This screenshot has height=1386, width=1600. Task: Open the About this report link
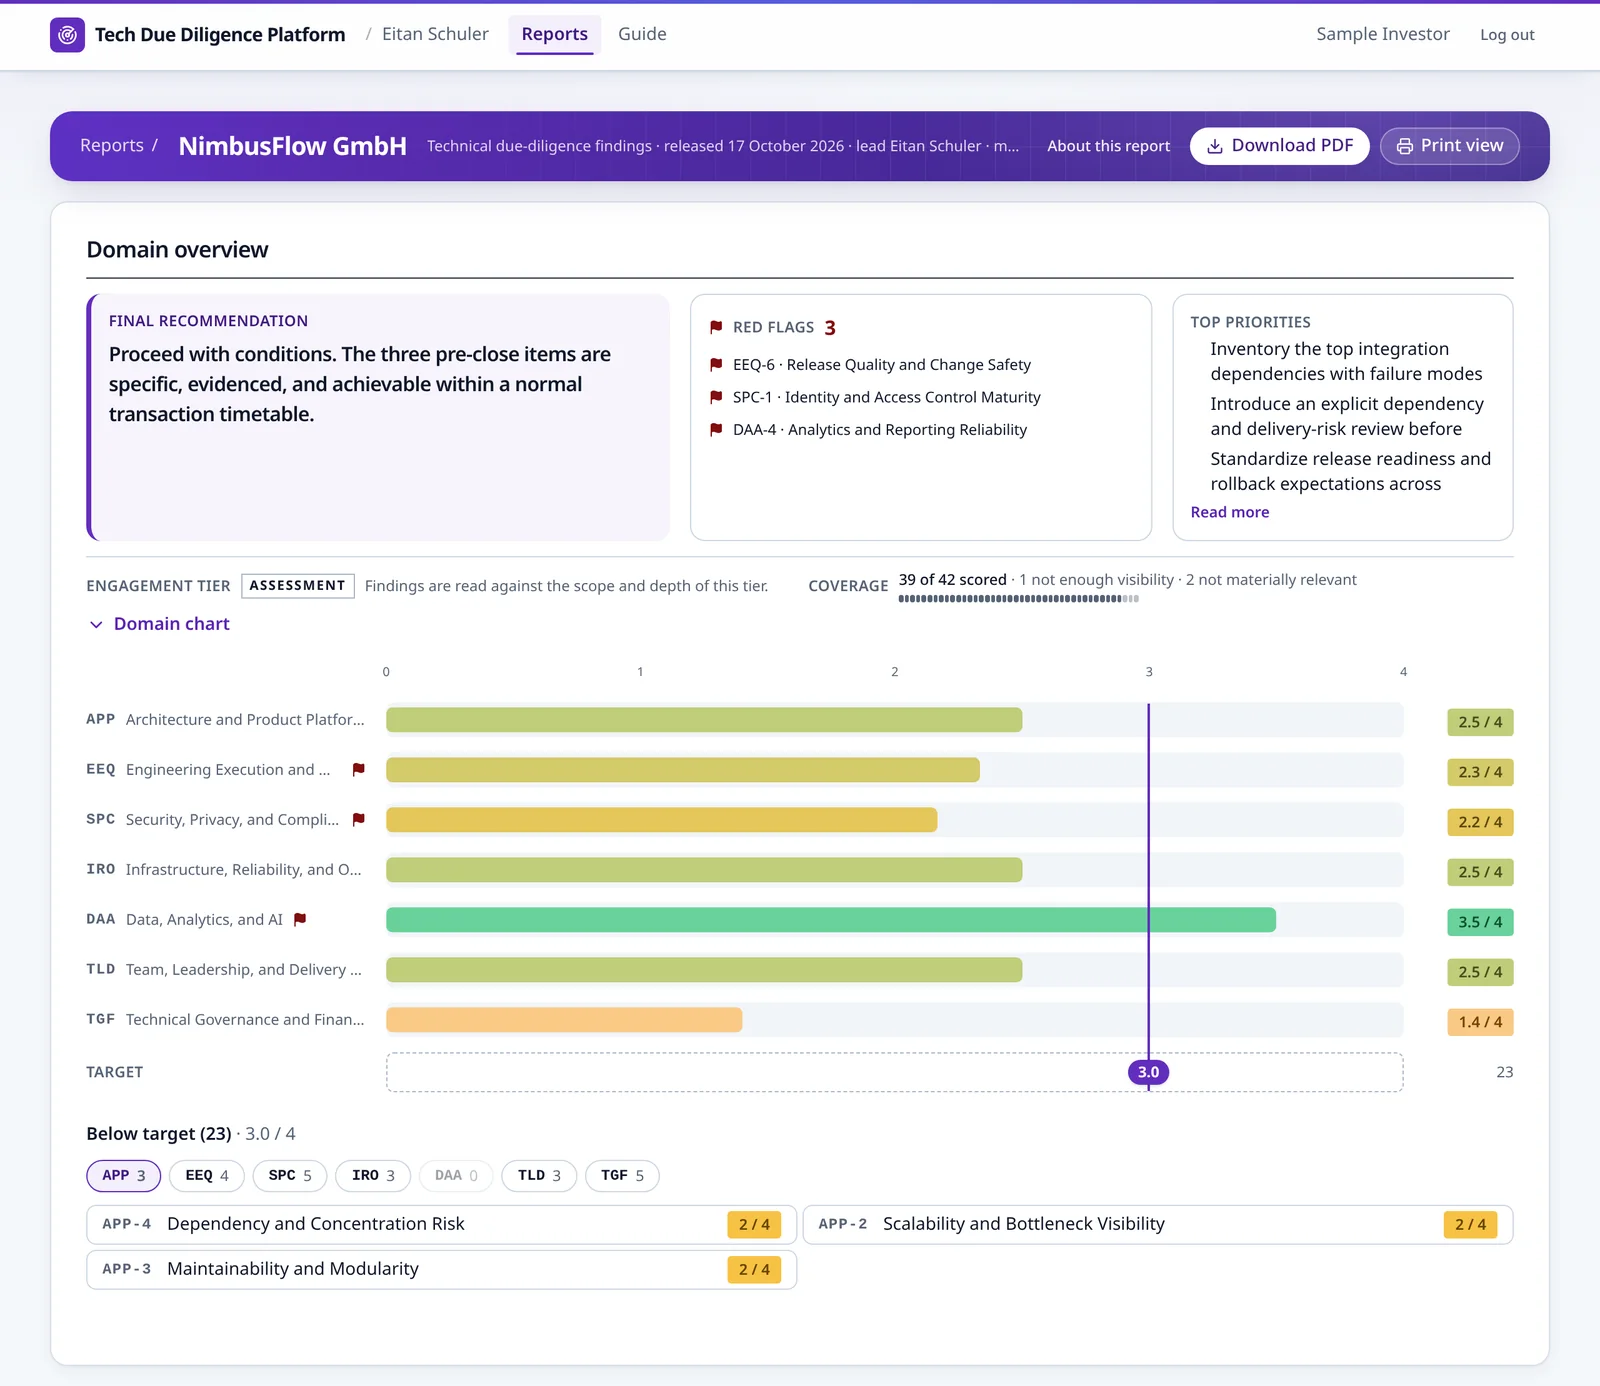tap(1108, 146)
